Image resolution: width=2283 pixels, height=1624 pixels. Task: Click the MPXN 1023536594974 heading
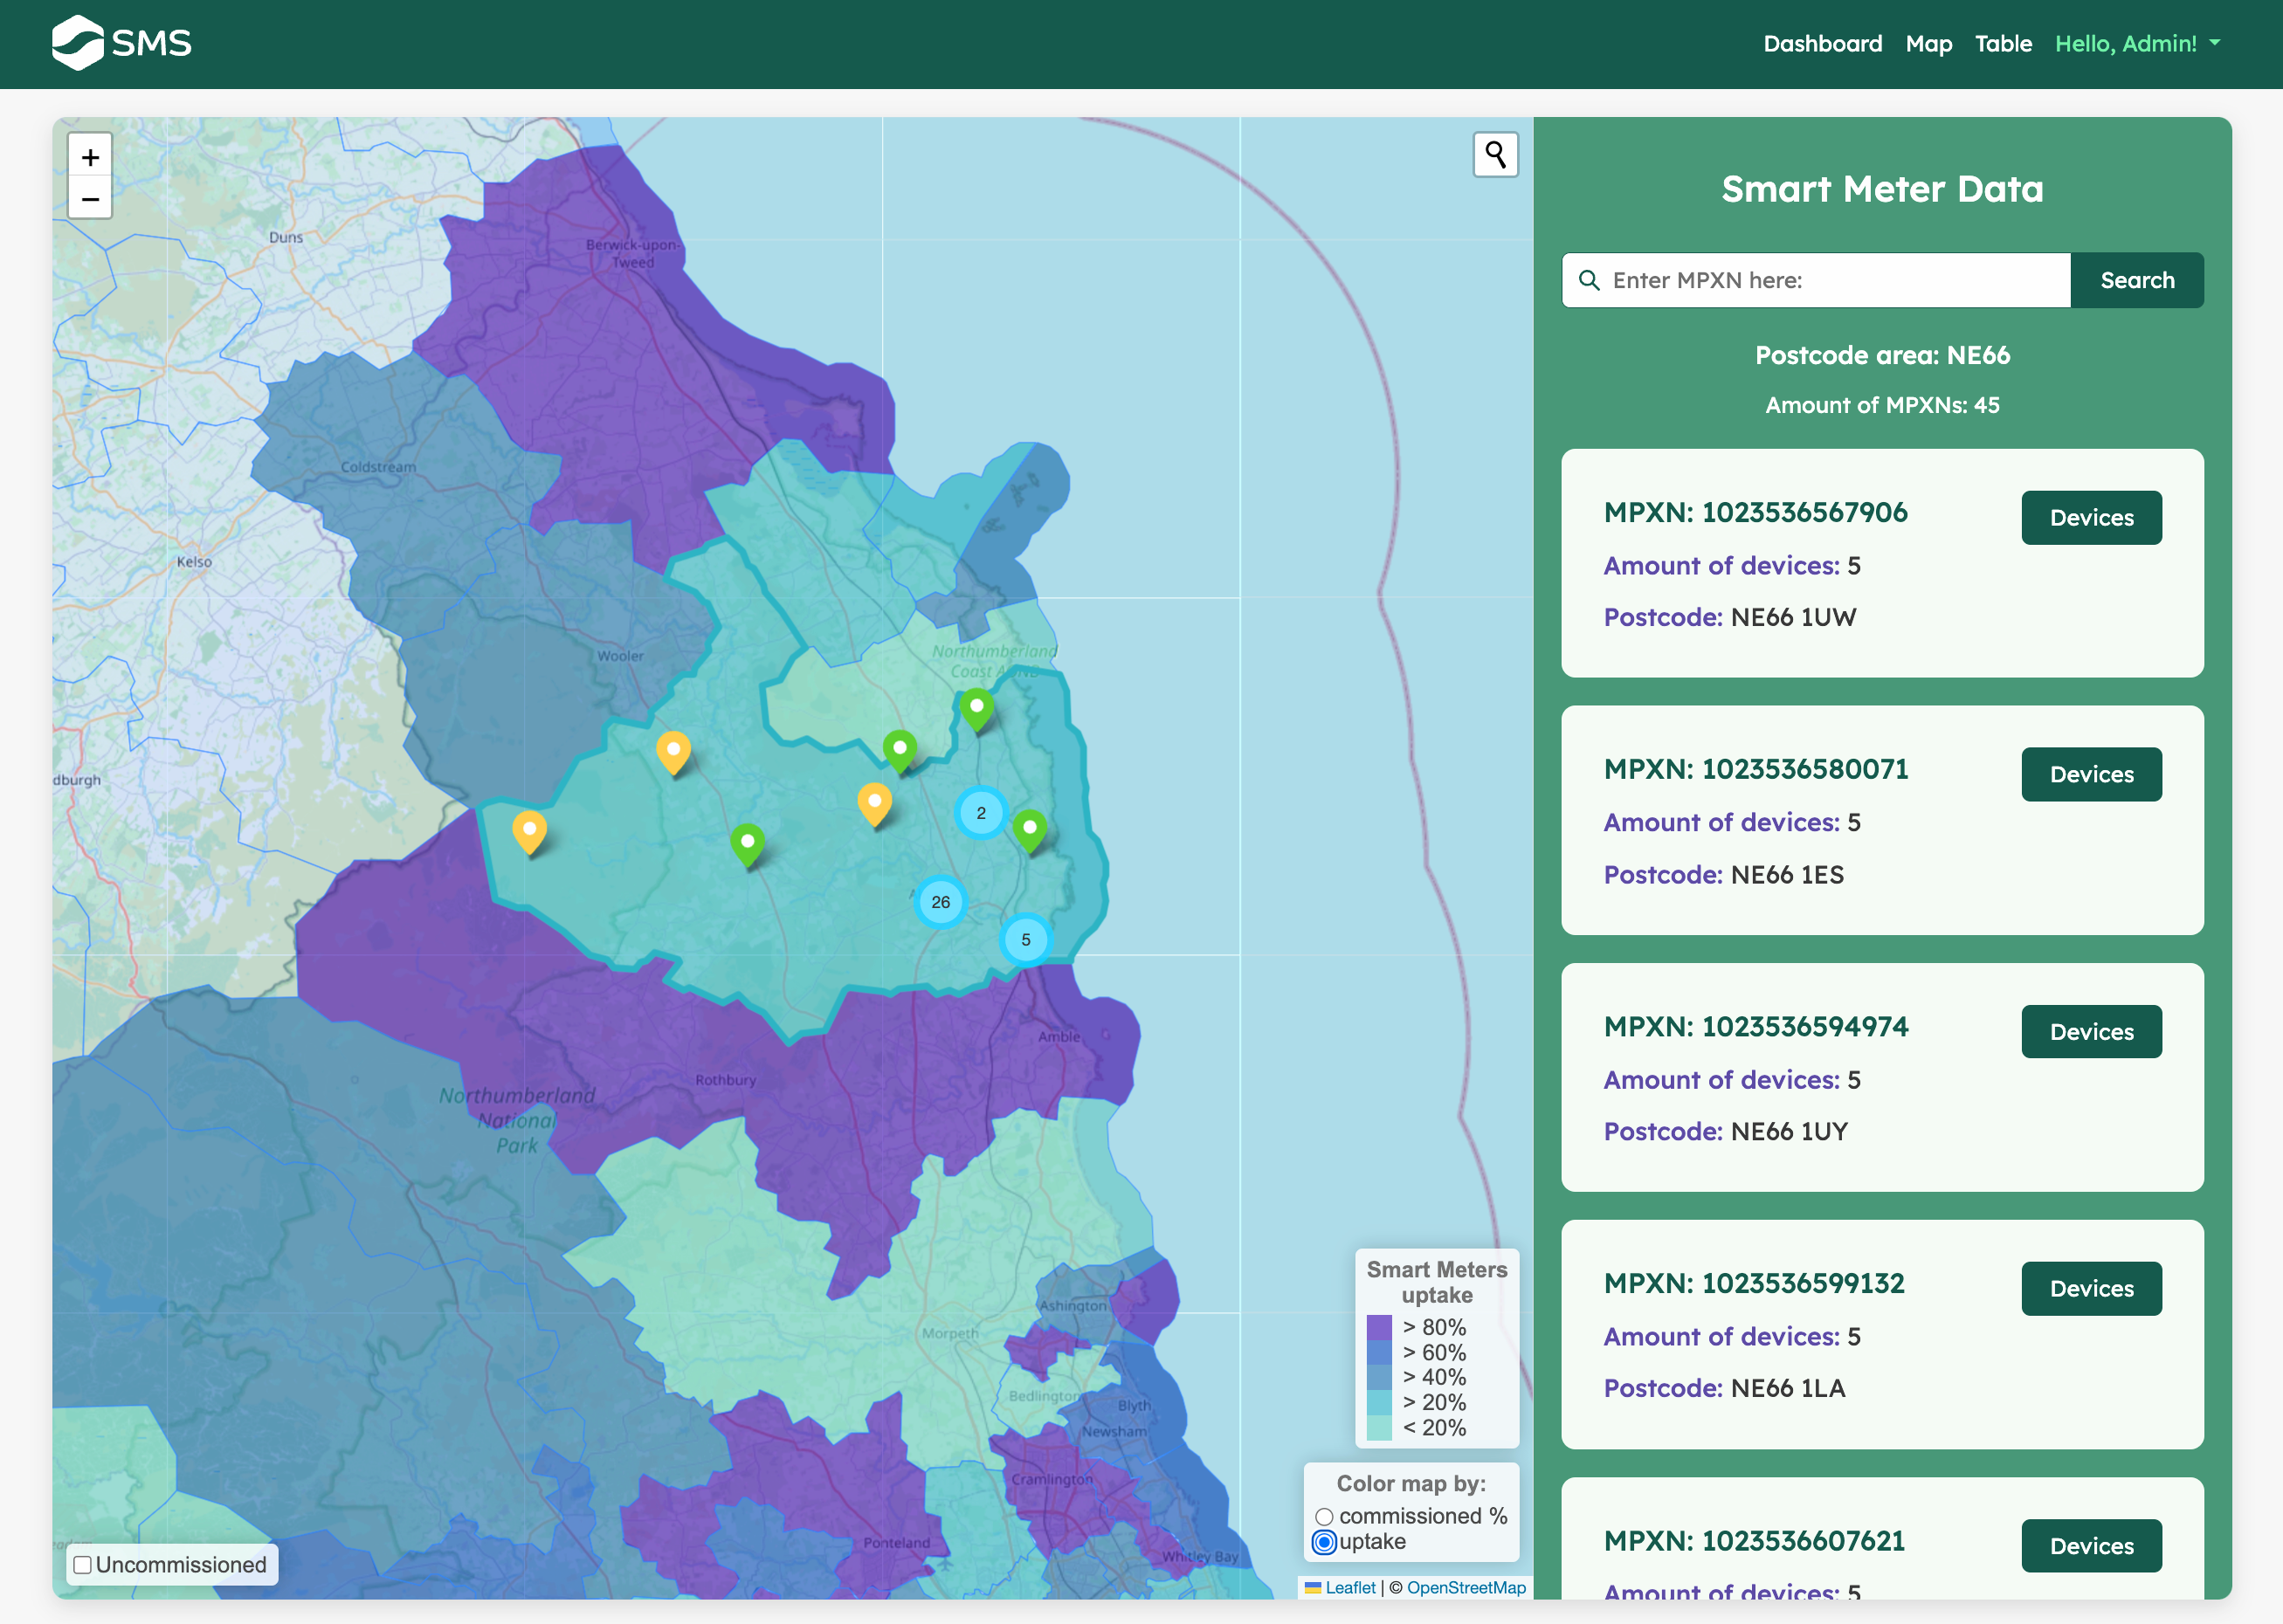[1755, 1027]
